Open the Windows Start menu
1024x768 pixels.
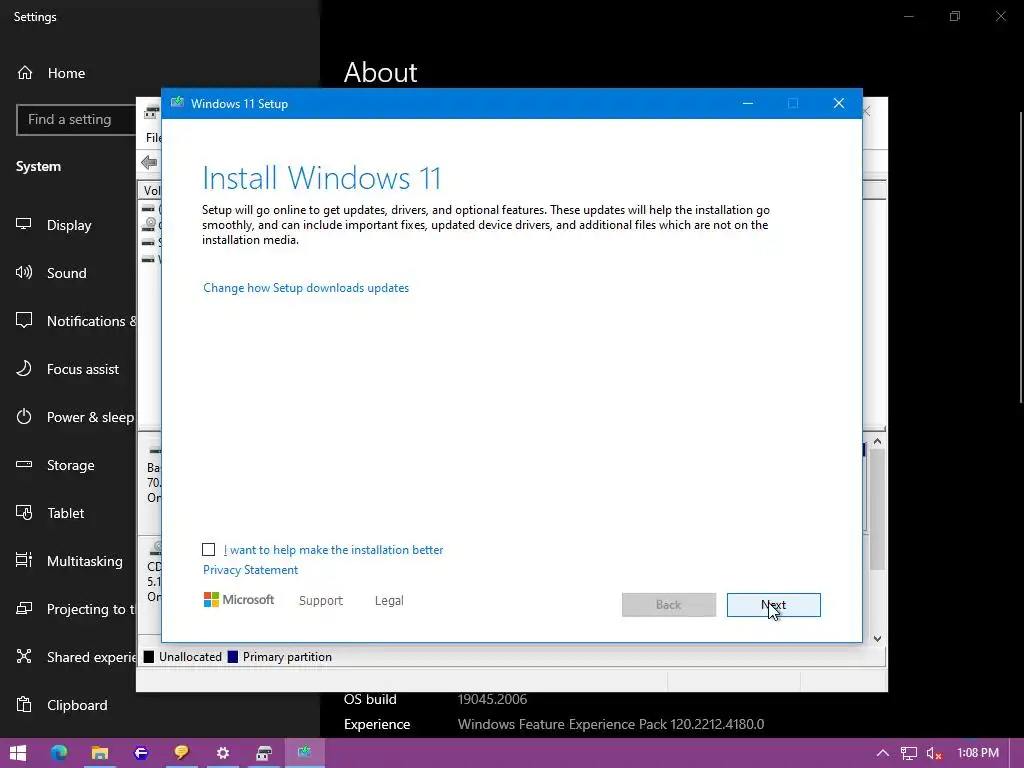pyautogui.click(x=18, y=753)
